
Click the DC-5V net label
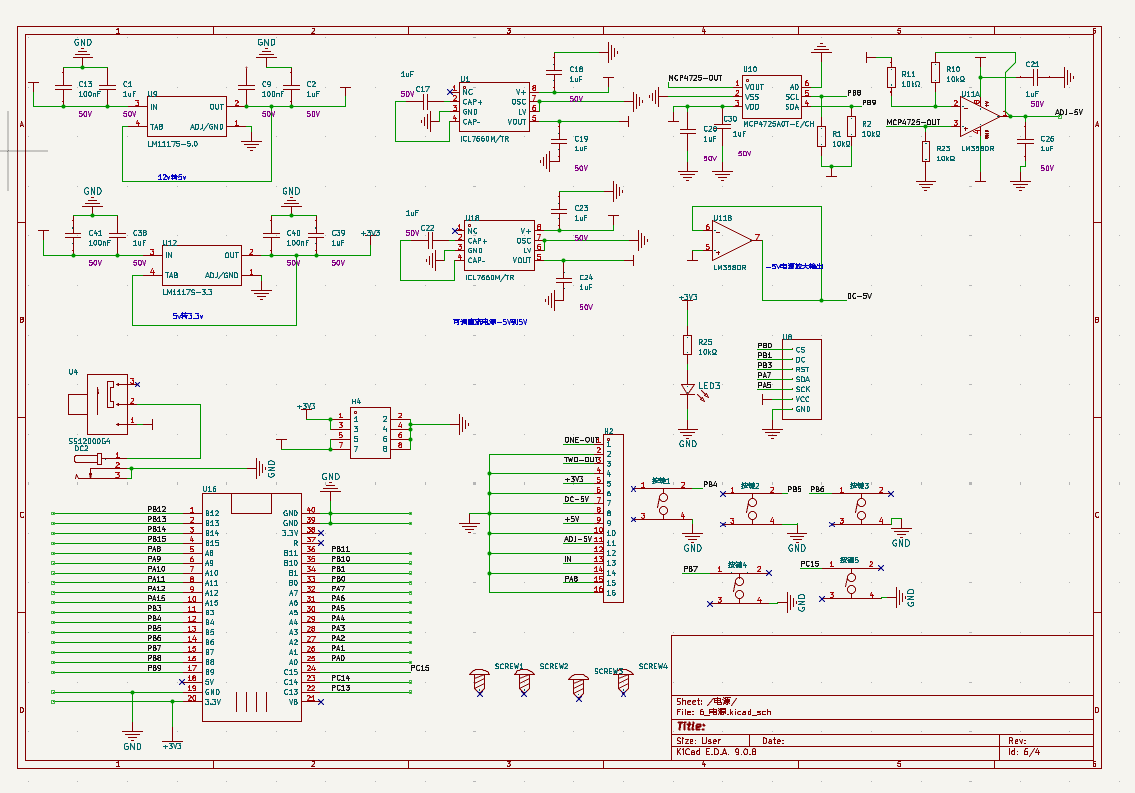click(x=860, y=296)
